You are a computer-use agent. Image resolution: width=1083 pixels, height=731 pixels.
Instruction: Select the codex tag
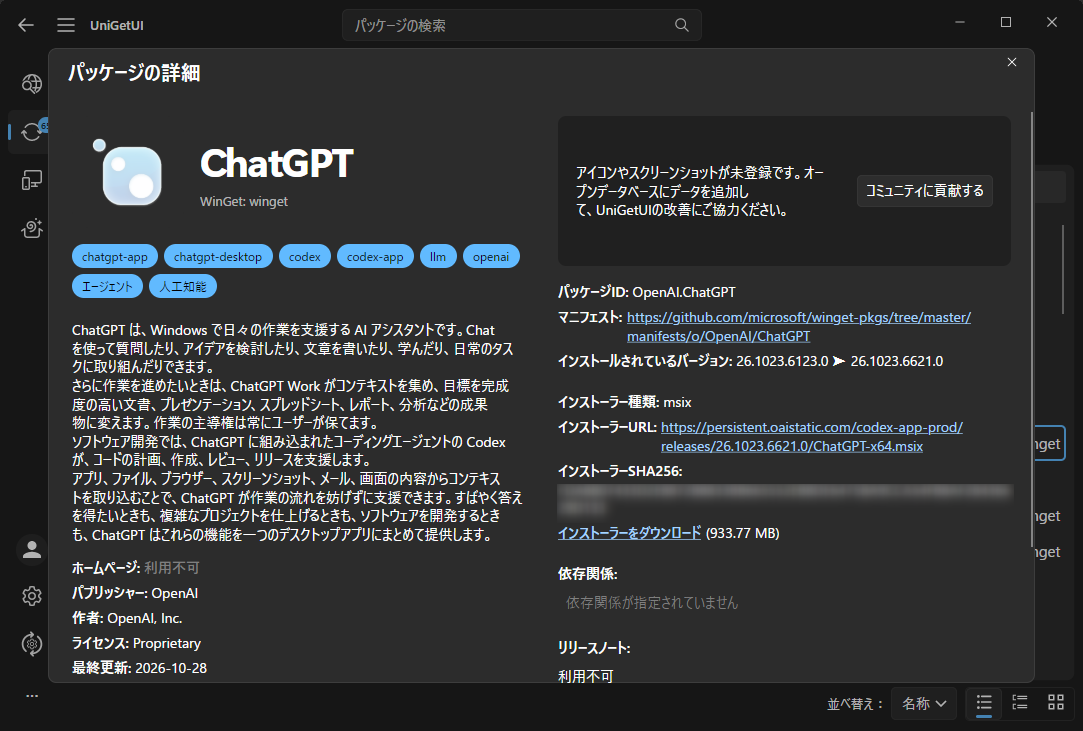coord(305,257)
